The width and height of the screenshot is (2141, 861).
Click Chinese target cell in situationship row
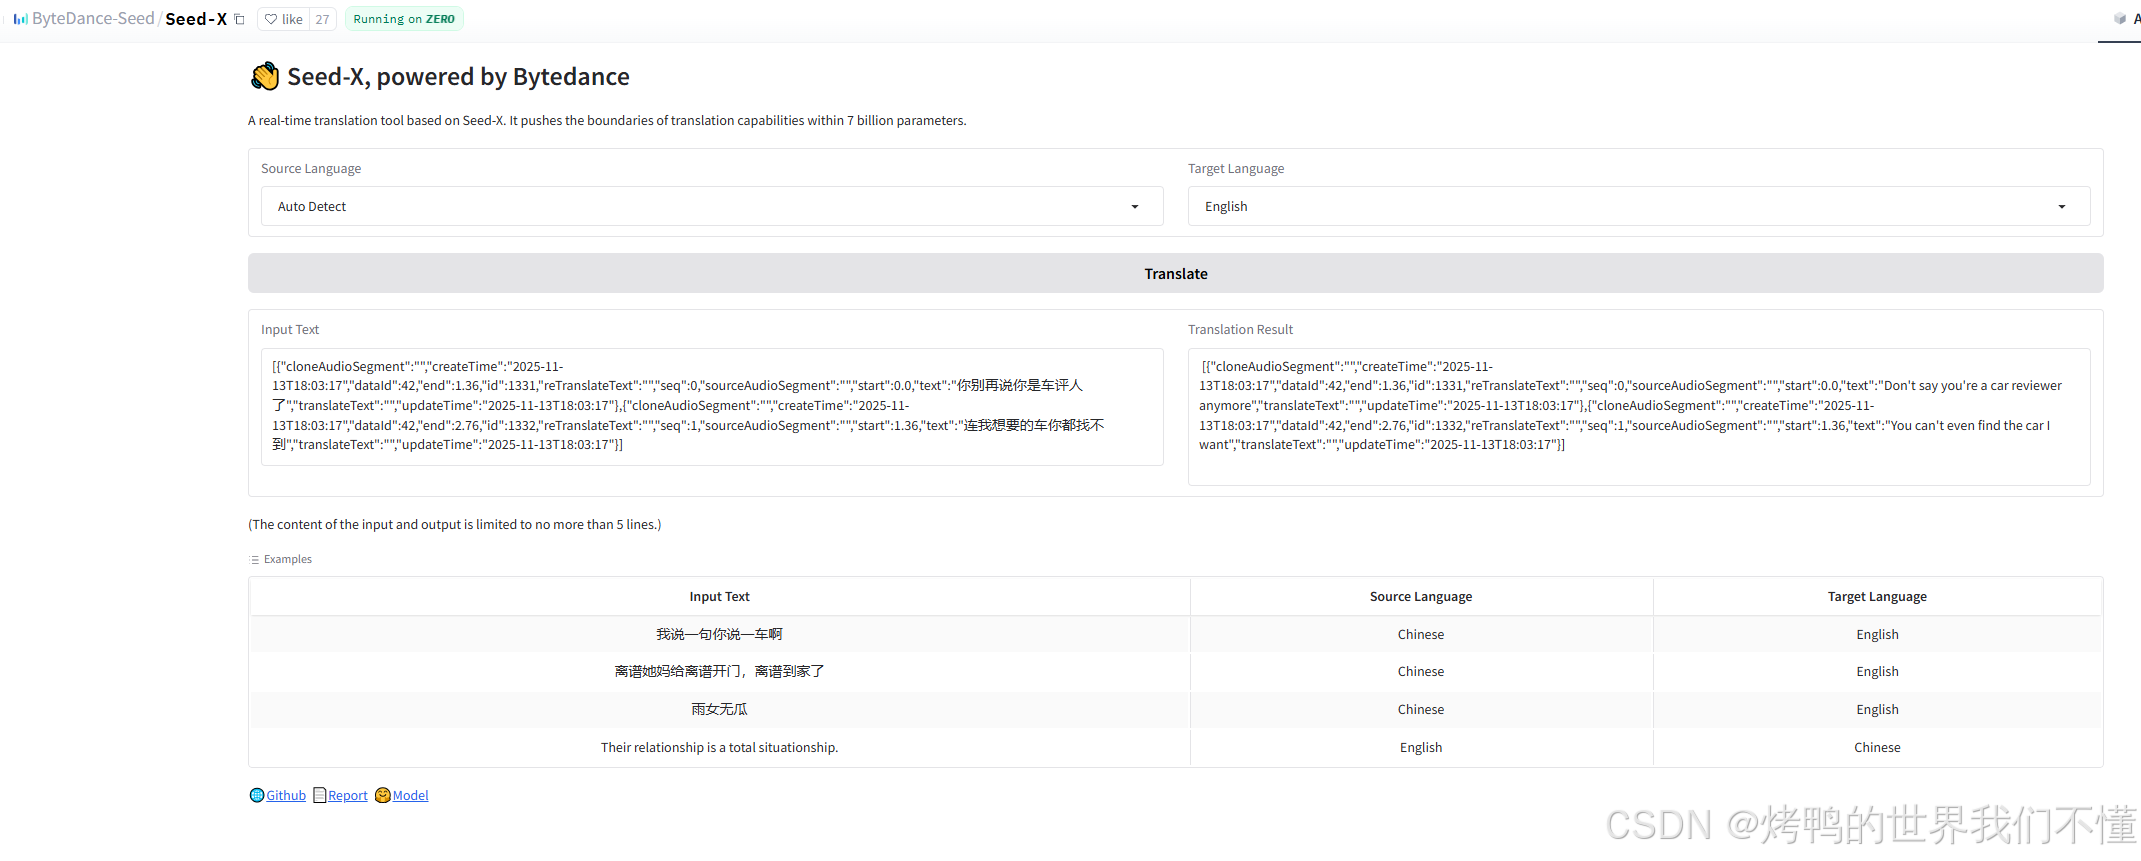coord(1877,747)
